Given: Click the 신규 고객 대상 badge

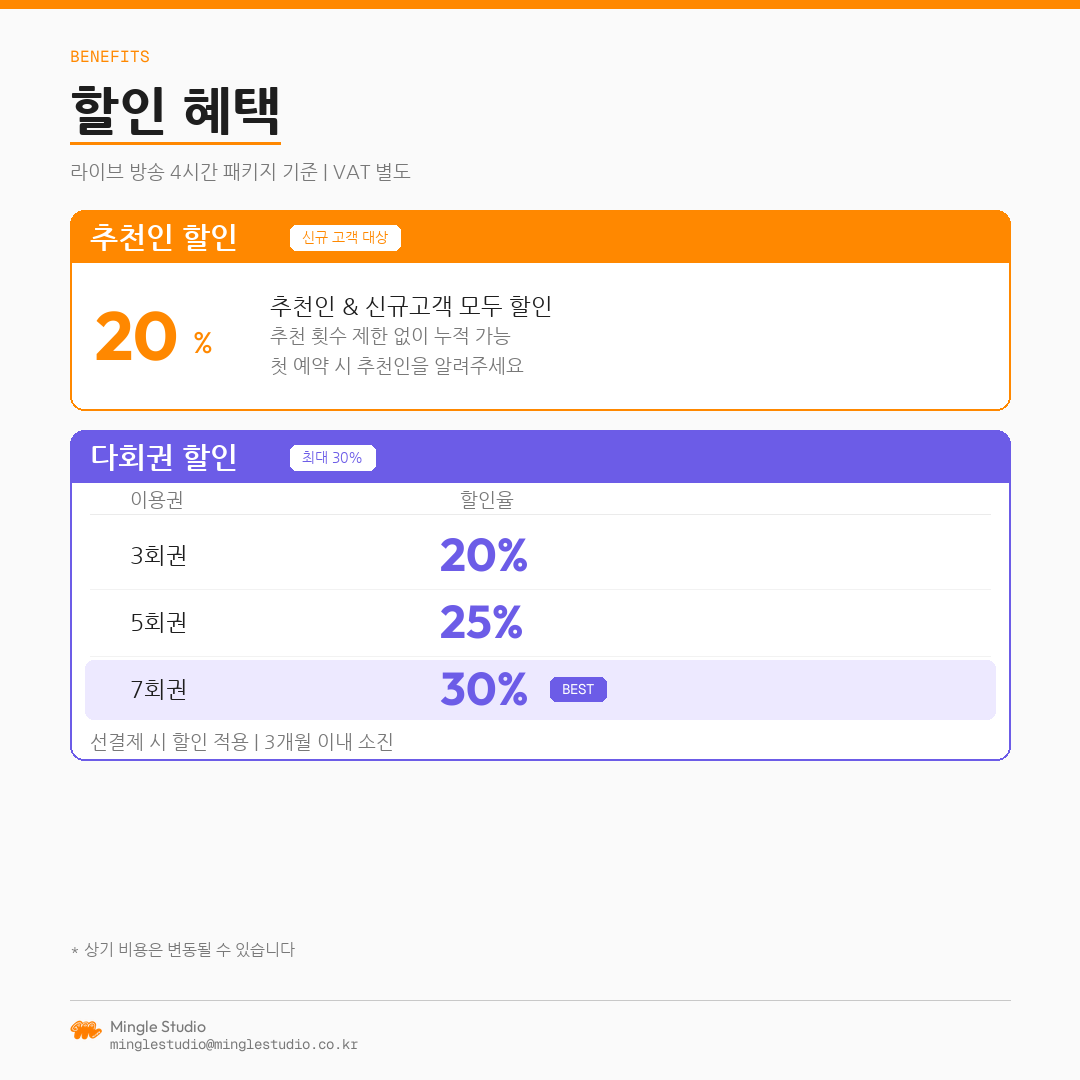Looking at the screenshot, I should (345, 238).
